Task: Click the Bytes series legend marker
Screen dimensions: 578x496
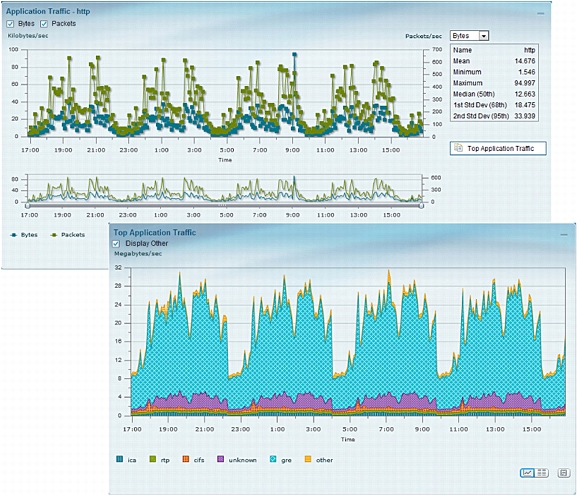Action: coord(14,235)
